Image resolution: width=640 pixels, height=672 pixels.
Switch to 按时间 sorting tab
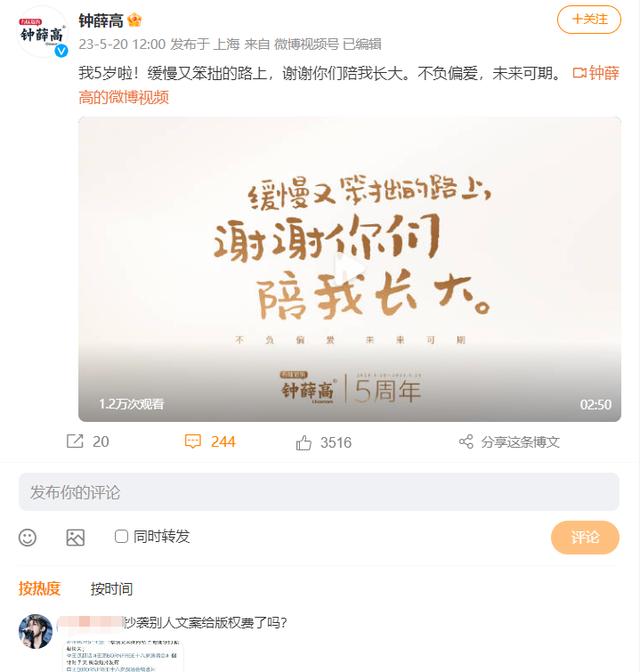111,589
